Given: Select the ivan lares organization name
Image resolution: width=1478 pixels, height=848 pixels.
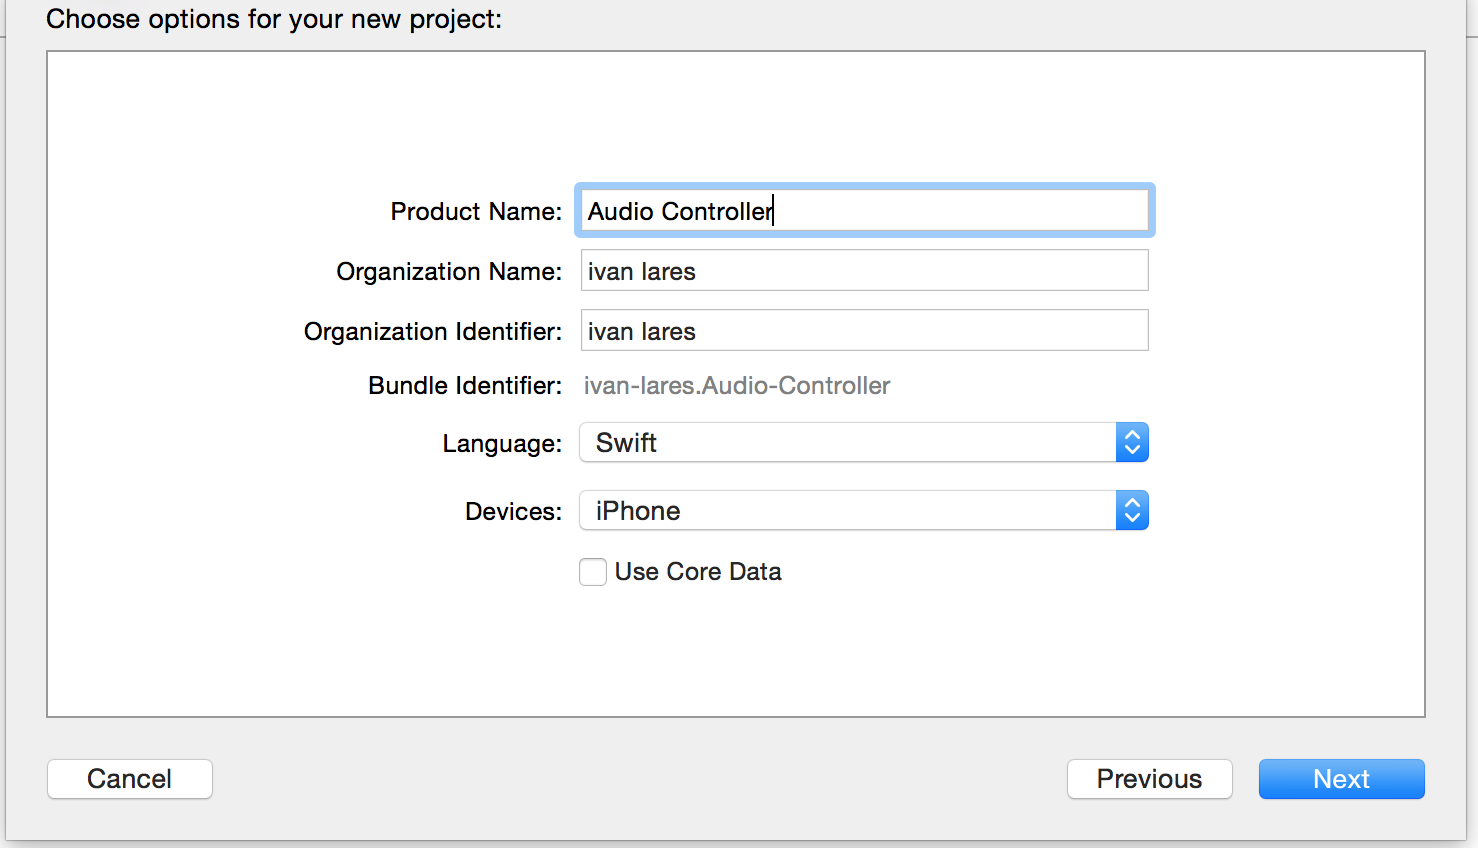Looking at the screenshot, I should pos(640,270).
